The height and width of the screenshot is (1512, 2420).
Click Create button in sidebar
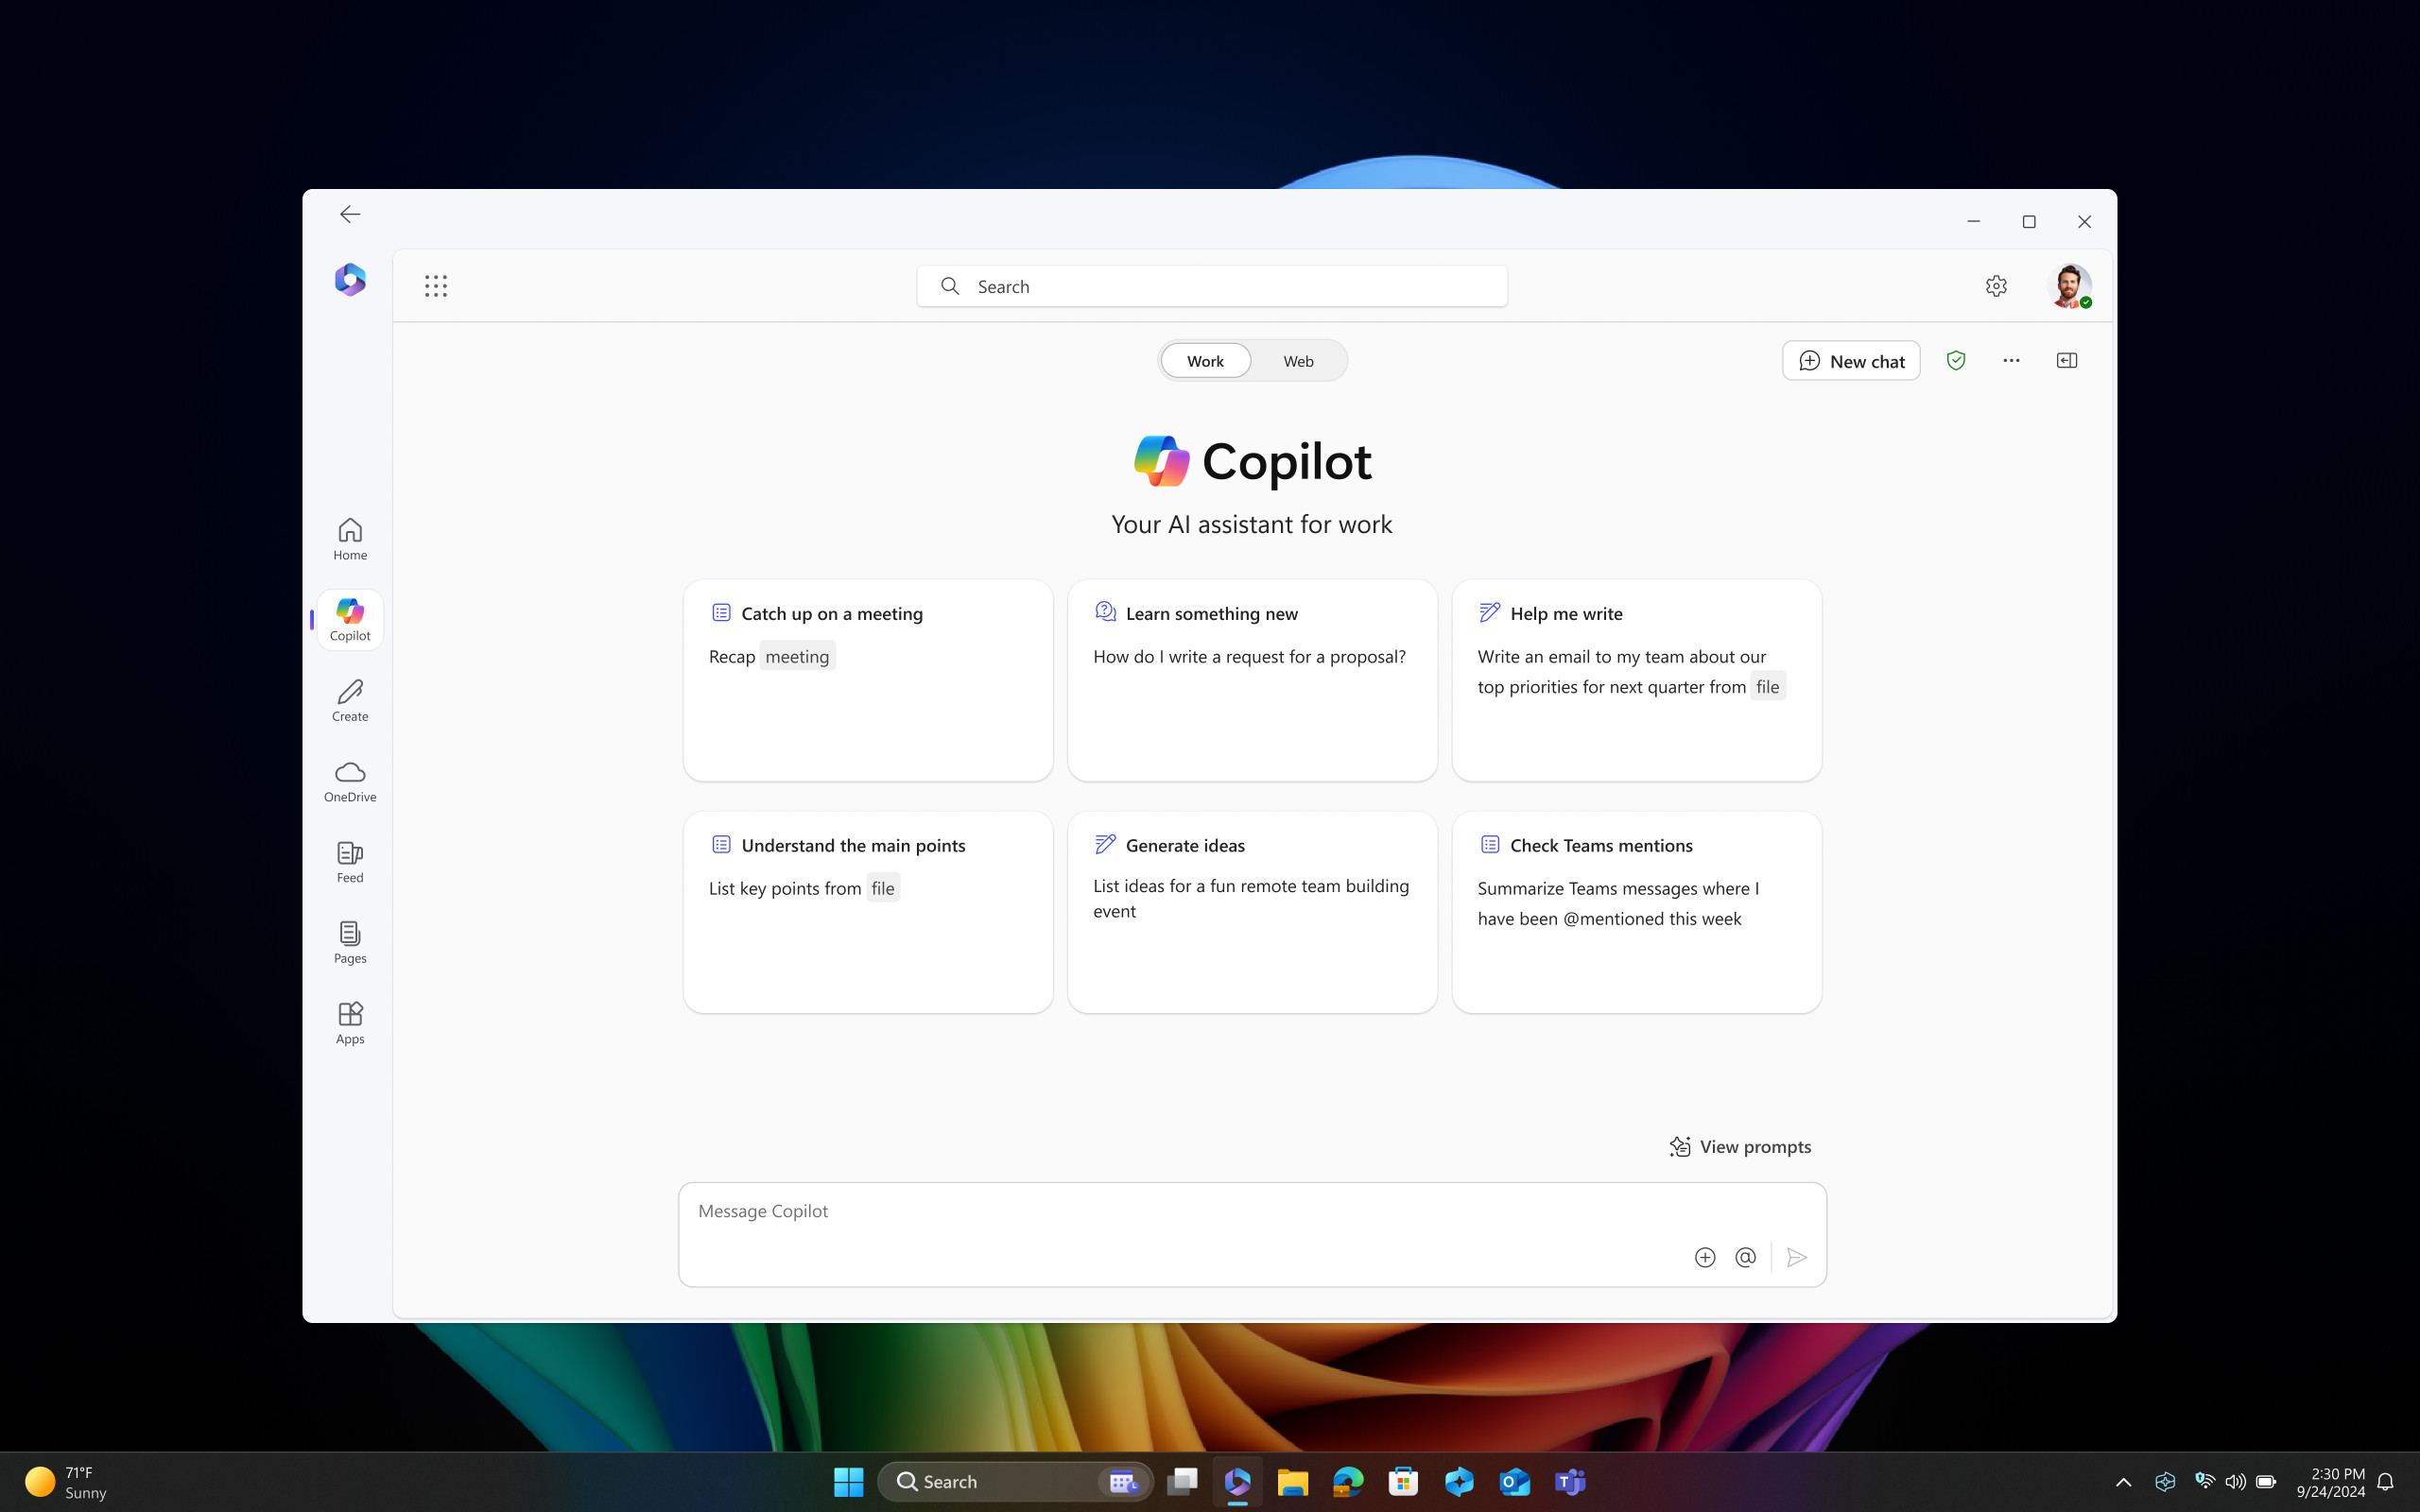pos(349,696)
